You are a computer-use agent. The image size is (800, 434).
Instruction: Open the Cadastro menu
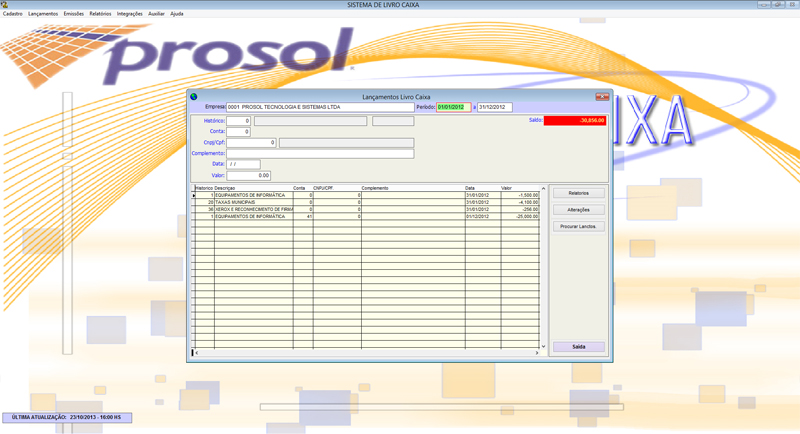point(13,14)
